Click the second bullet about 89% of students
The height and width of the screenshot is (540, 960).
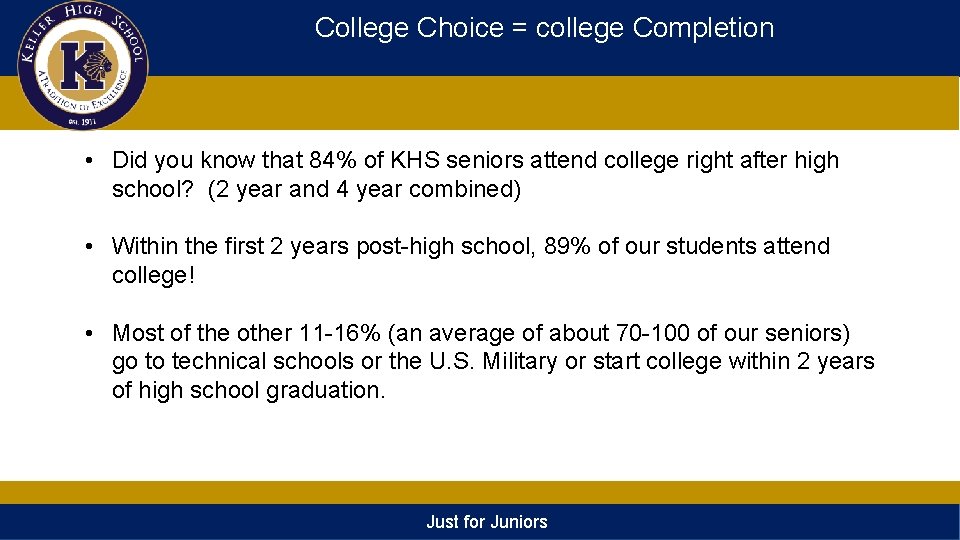pos(471,260)
